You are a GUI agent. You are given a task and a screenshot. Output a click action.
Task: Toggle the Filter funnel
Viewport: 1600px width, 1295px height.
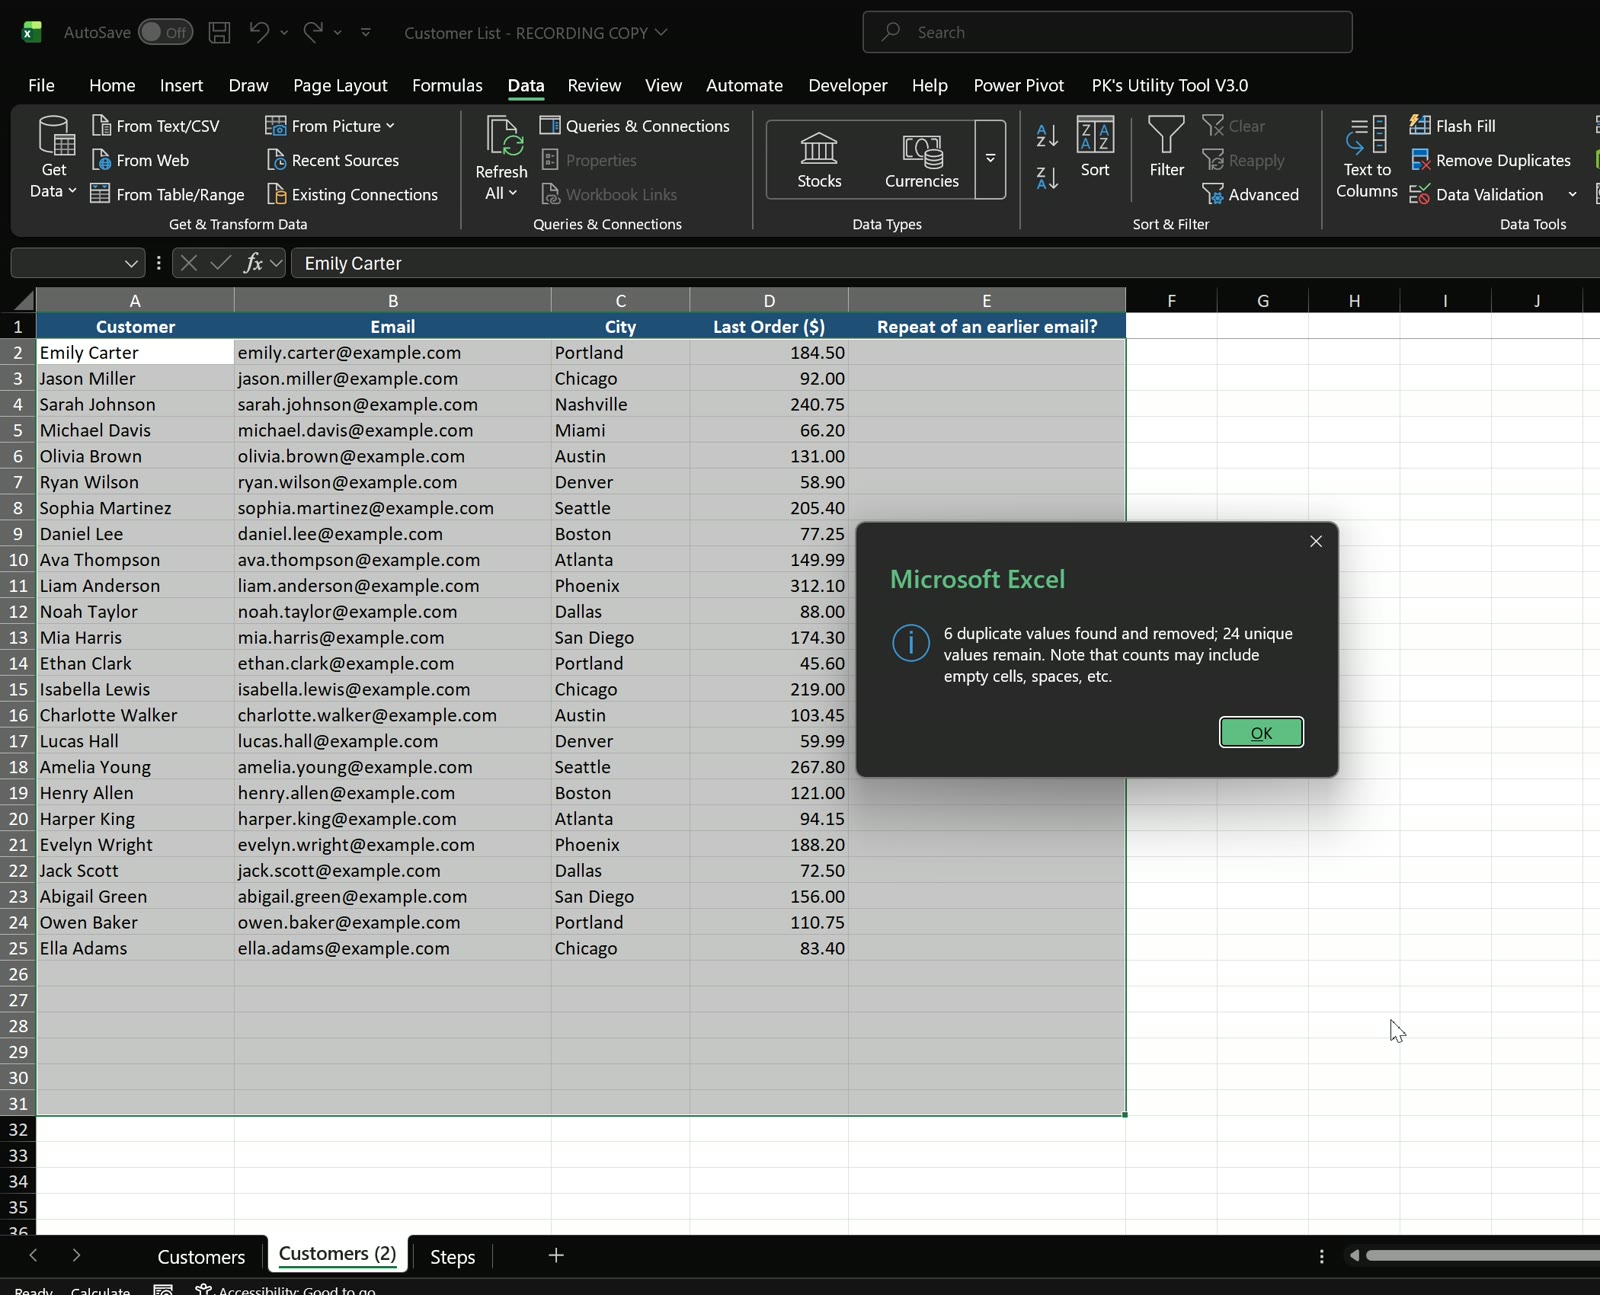[x=1166, y=147]
